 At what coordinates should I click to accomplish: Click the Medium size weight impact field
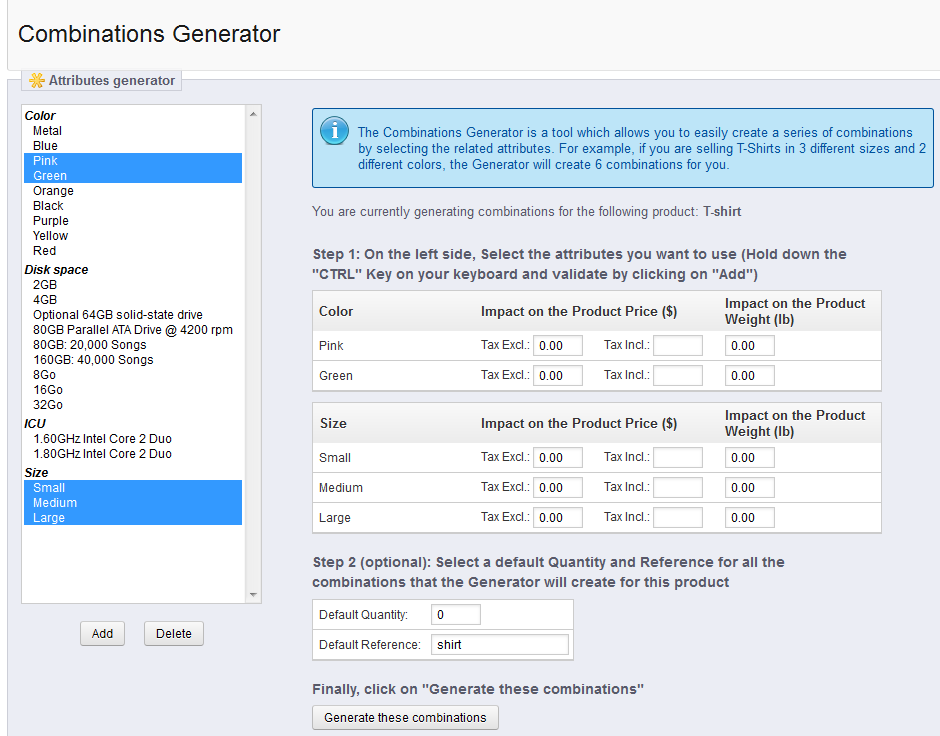pyautogui.click(x=749, y=488)
